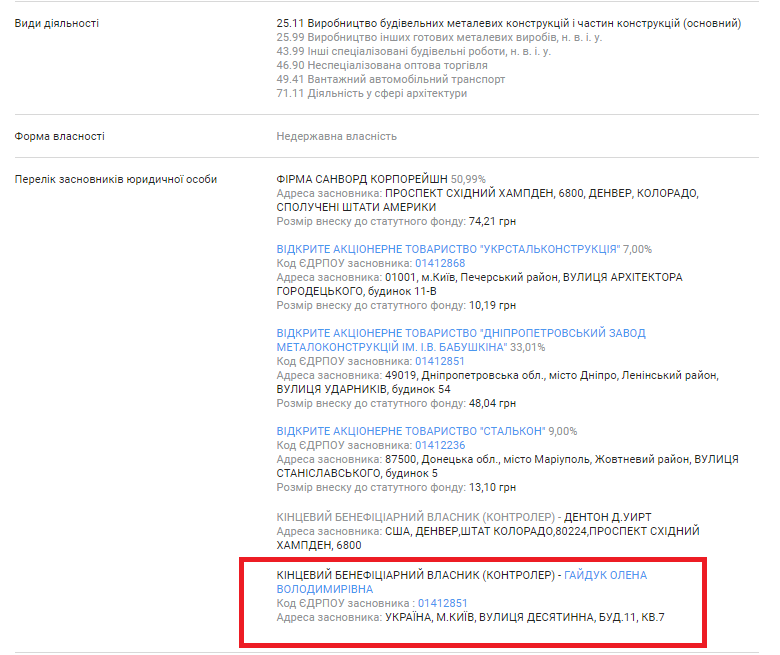Click code 01412851 under ГАЙДУК ОЛЕНА
The image size is (780, 655).
[x=441, y=604]
